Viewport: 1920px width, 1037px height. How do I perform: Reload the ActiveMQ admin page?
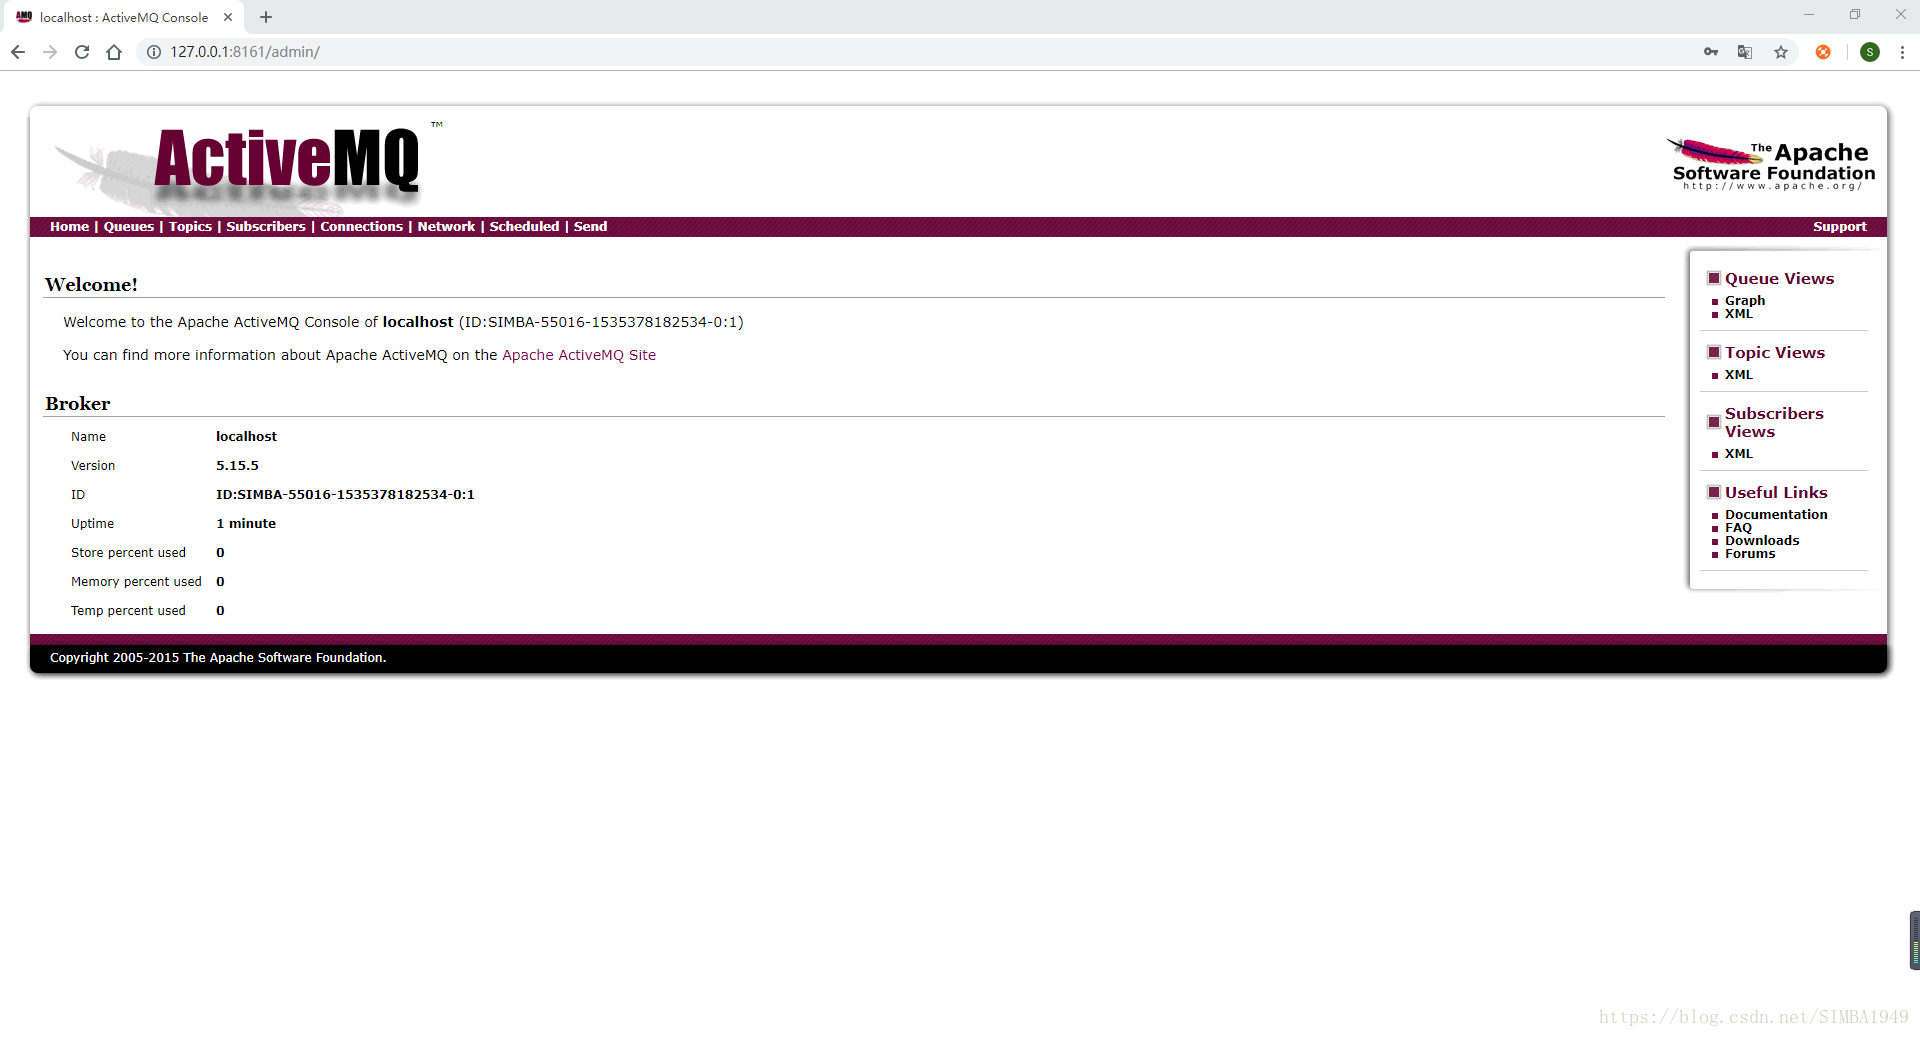tap(82, 52)
